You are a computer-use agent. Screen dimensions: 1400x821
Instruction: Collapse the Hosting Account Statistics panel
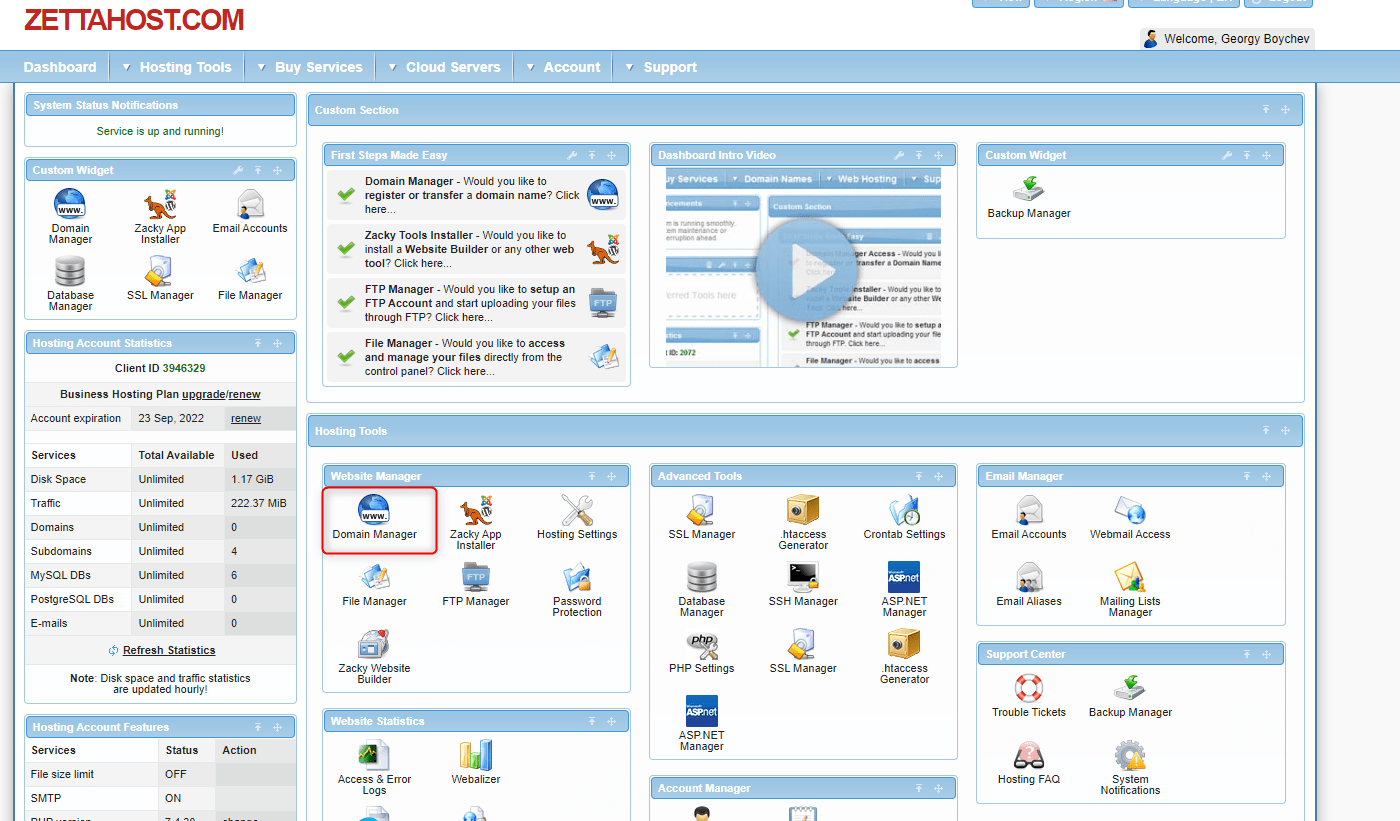point(257,343)
